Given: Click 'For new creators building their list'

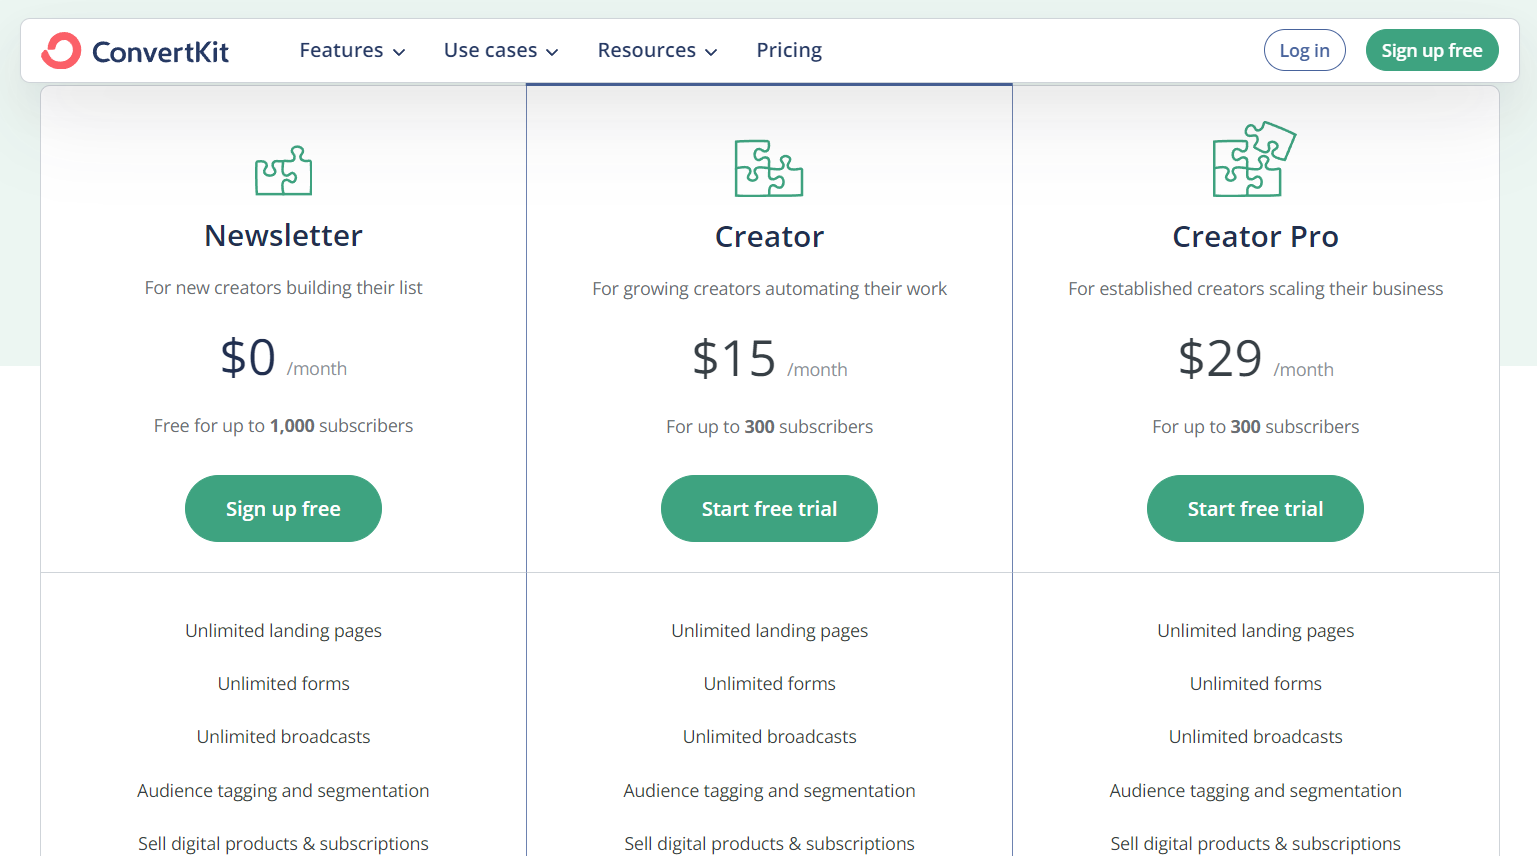Looking at the screenshot, I should point(283,288).
